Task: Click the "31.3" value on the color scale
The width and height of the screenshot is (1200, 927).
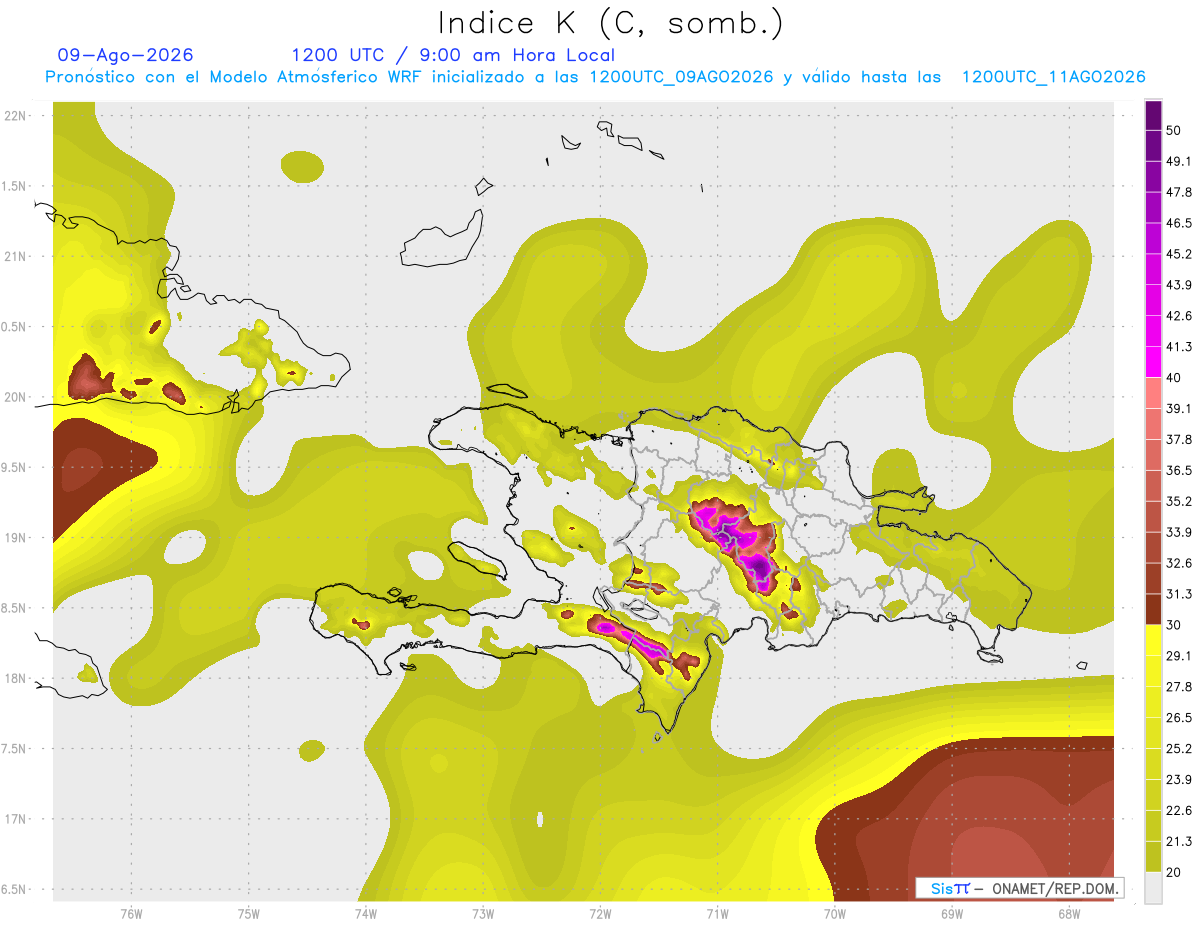Action: point(1179,594)
